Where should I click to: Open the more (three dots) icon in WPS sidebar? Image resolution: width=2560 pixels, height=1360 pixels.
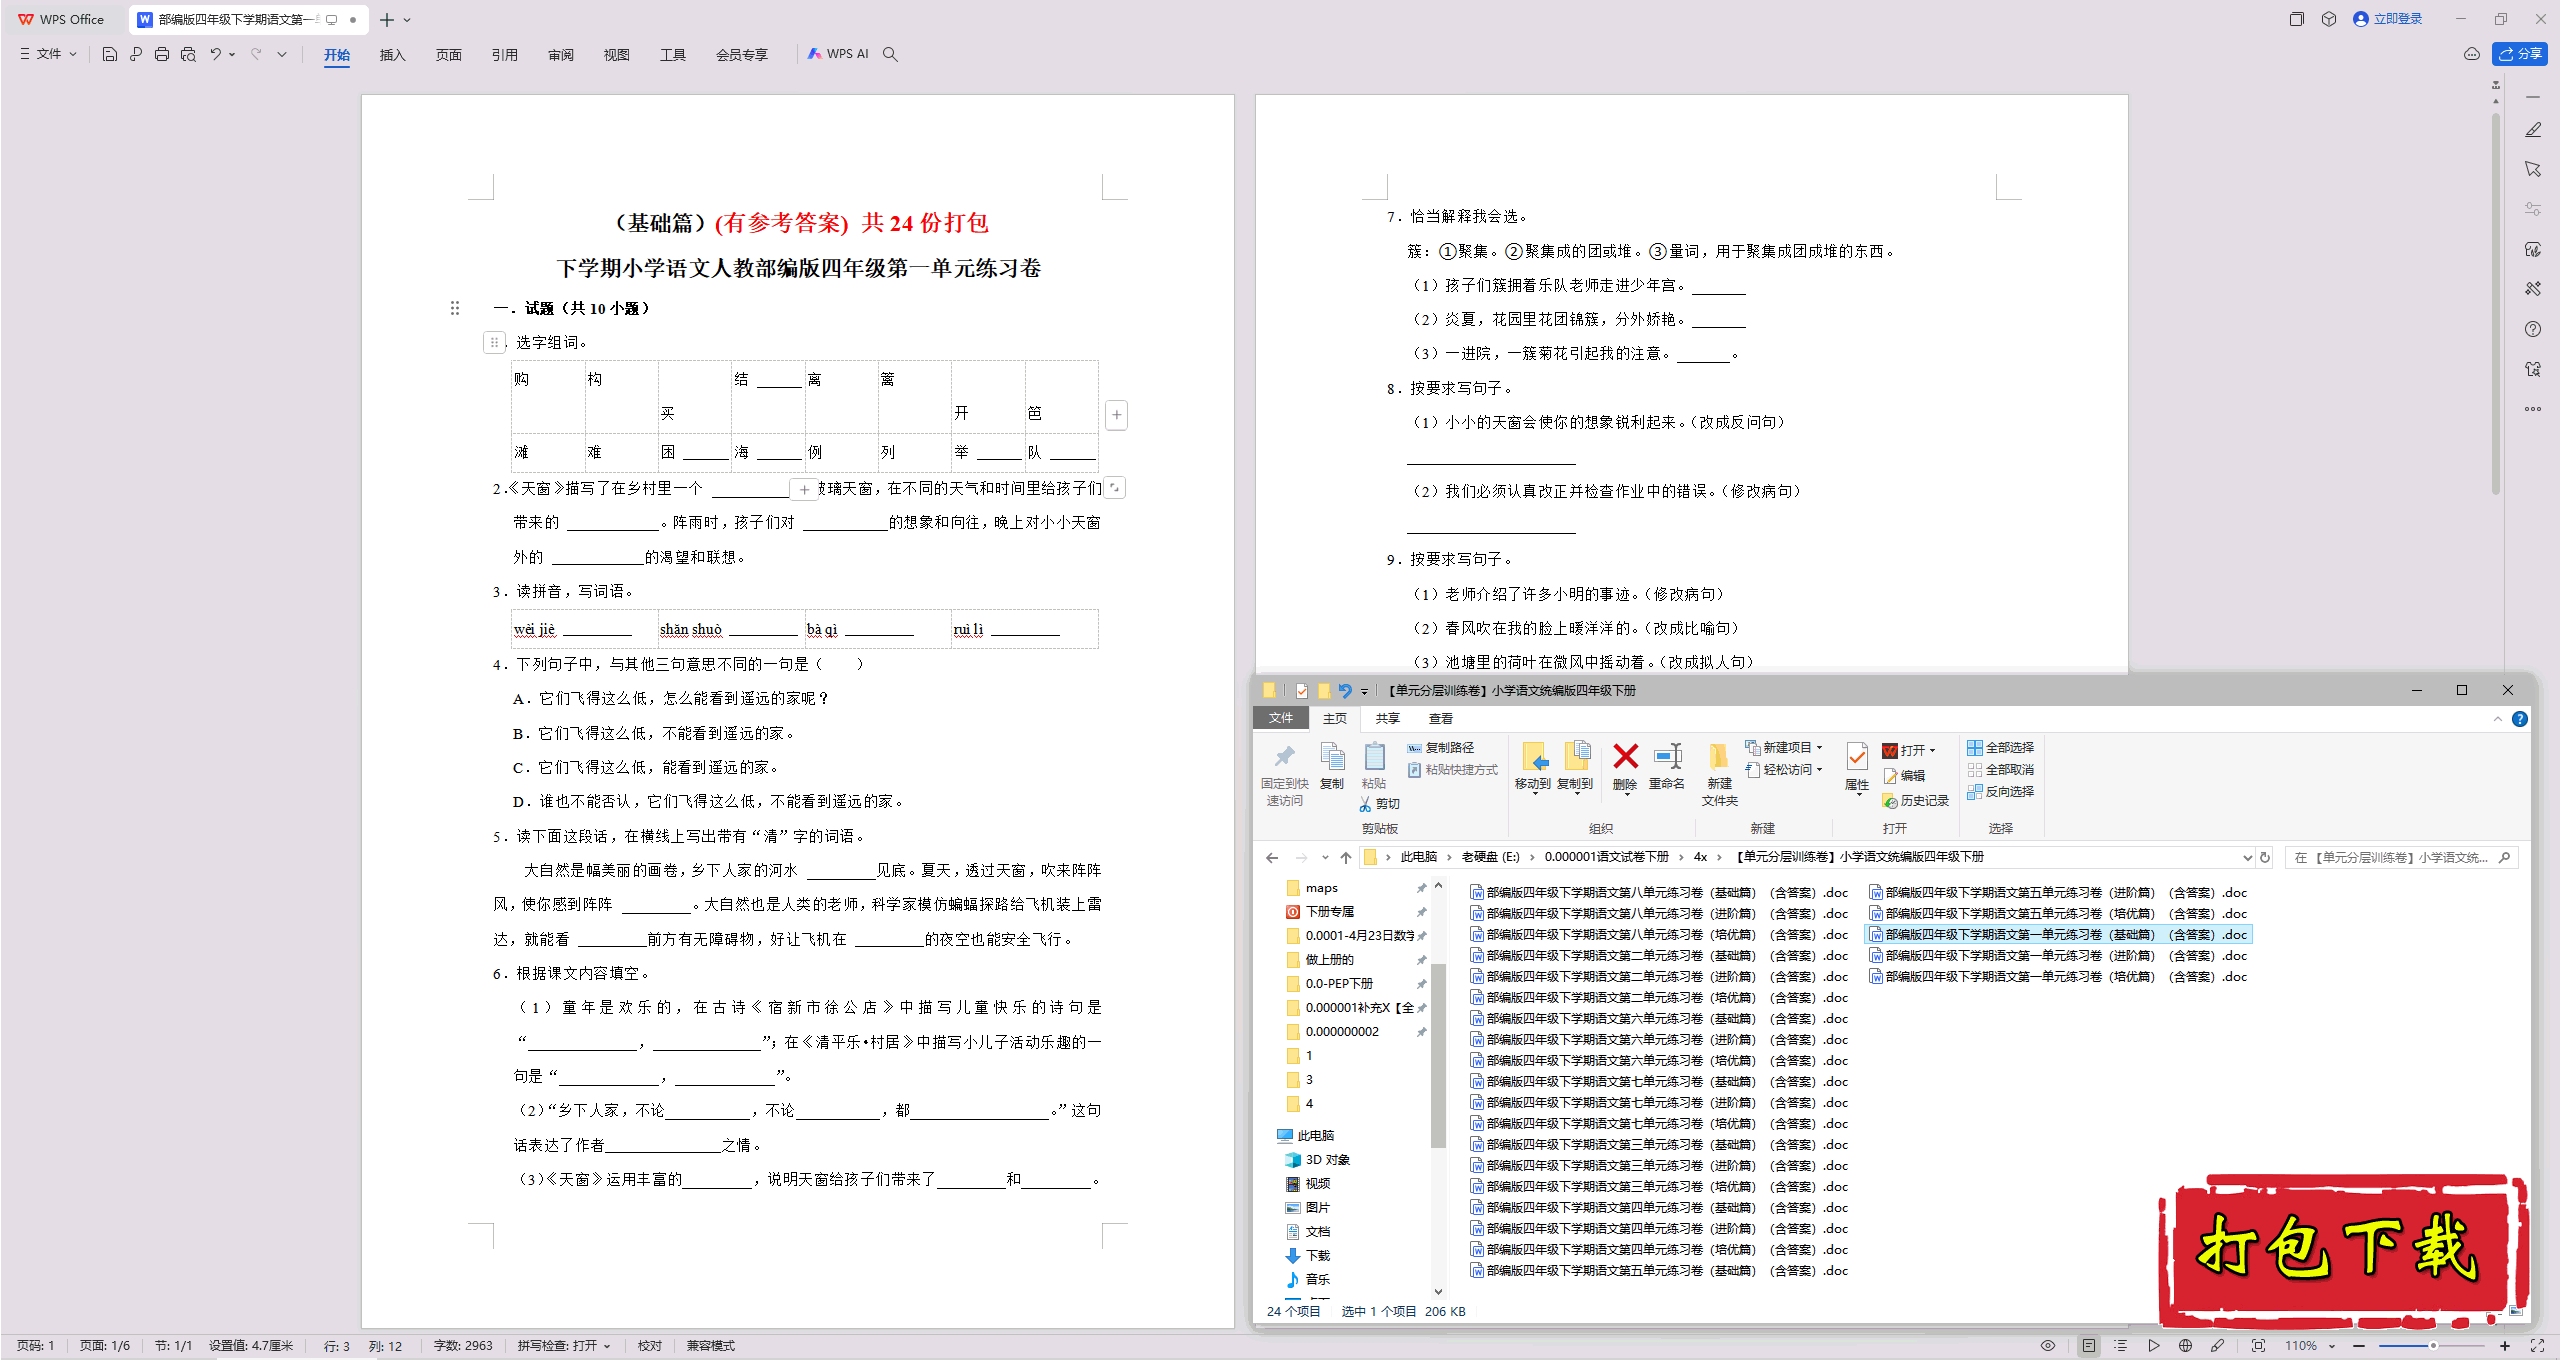2533,409
